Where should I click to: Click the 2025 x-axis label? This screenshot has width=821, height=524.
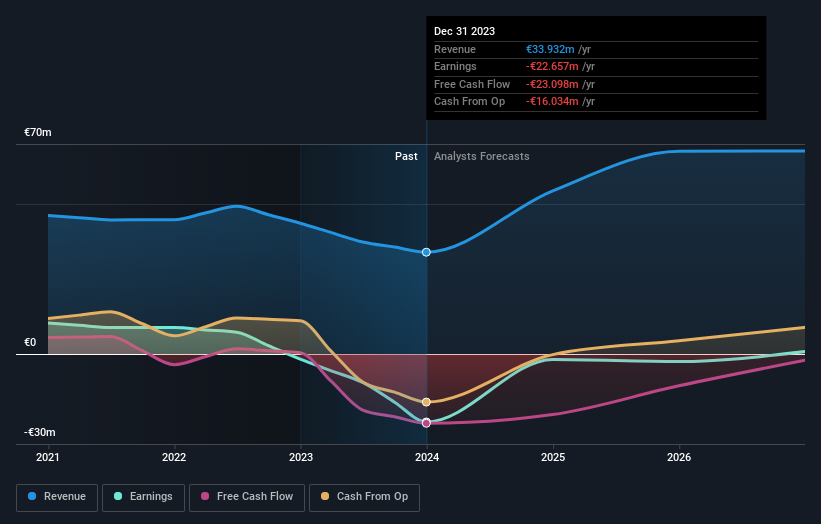[x=553, y=458]
